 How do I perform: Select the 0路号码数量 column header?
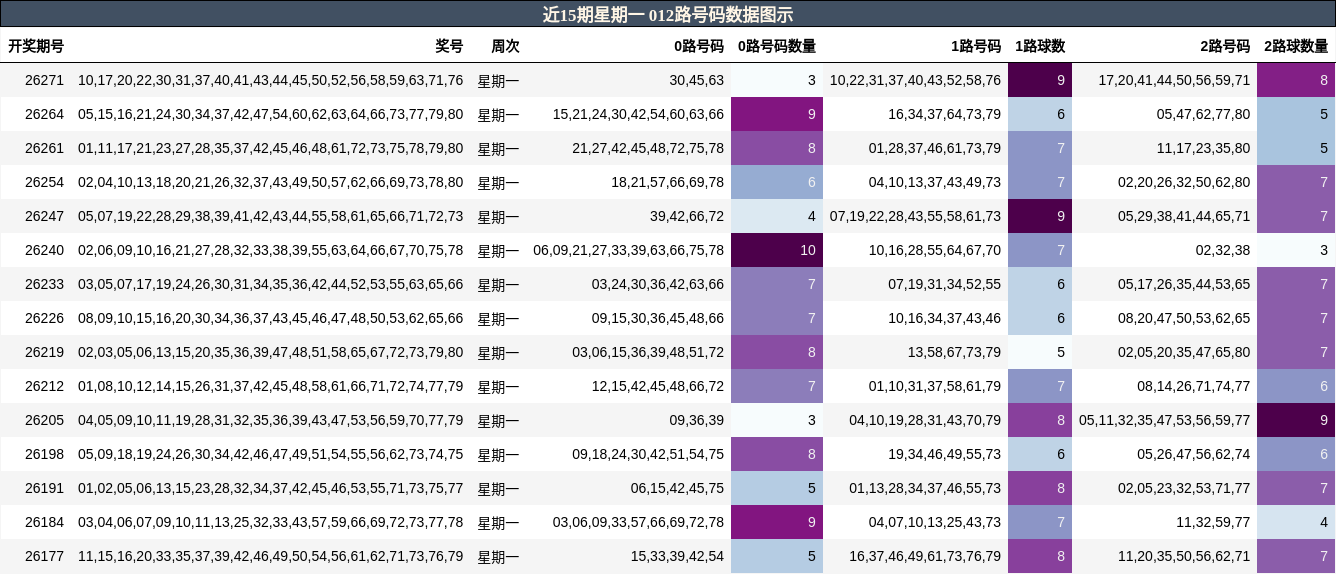tap(777, 46)
